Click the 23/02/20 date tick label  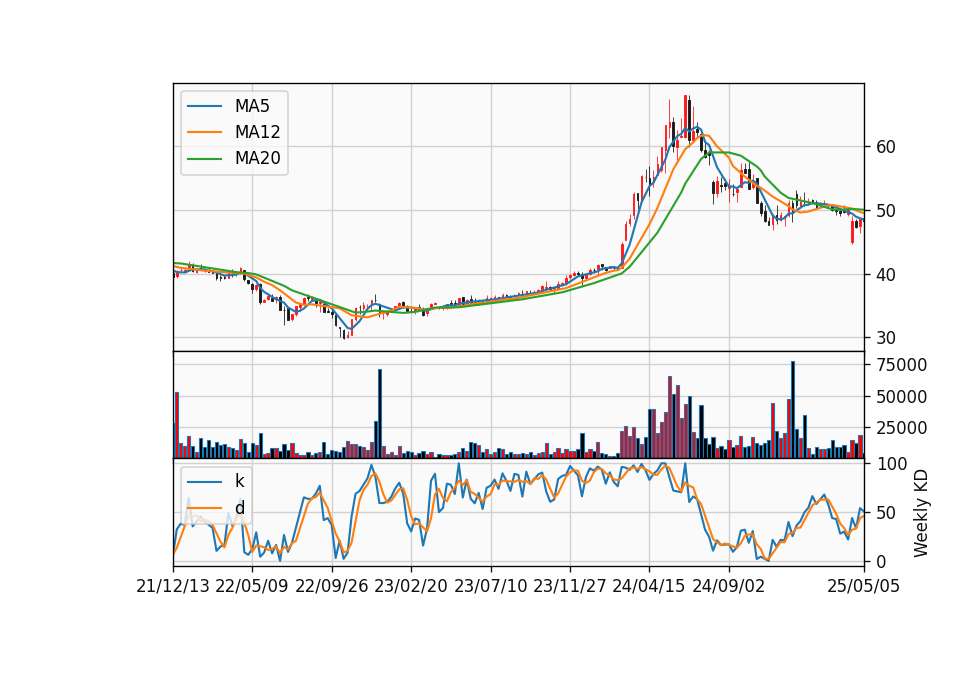pyautogui.click(x=411, y=586)
